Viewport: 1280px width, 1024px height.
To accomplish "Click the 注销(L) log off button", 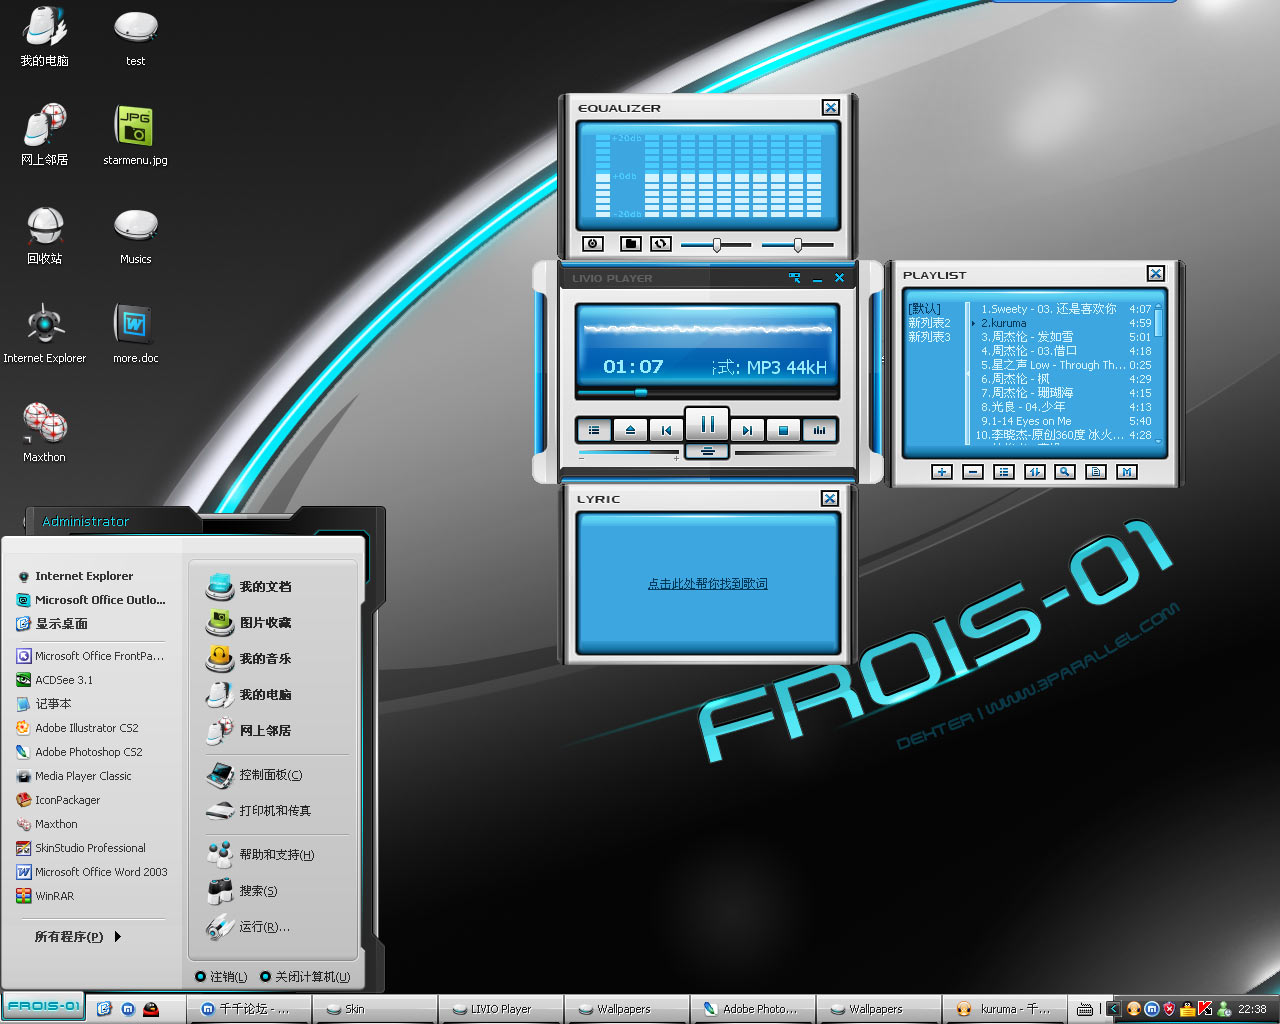I will click(x=221, y=977).
